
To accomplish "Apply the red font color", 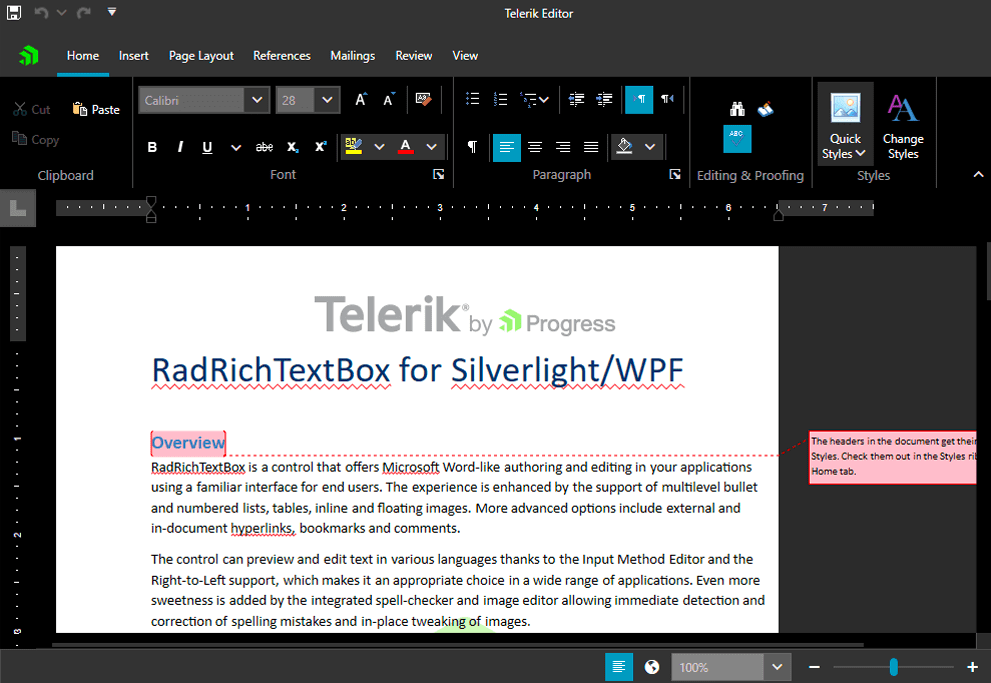I will pyautogui.click(x=406, y=147).
